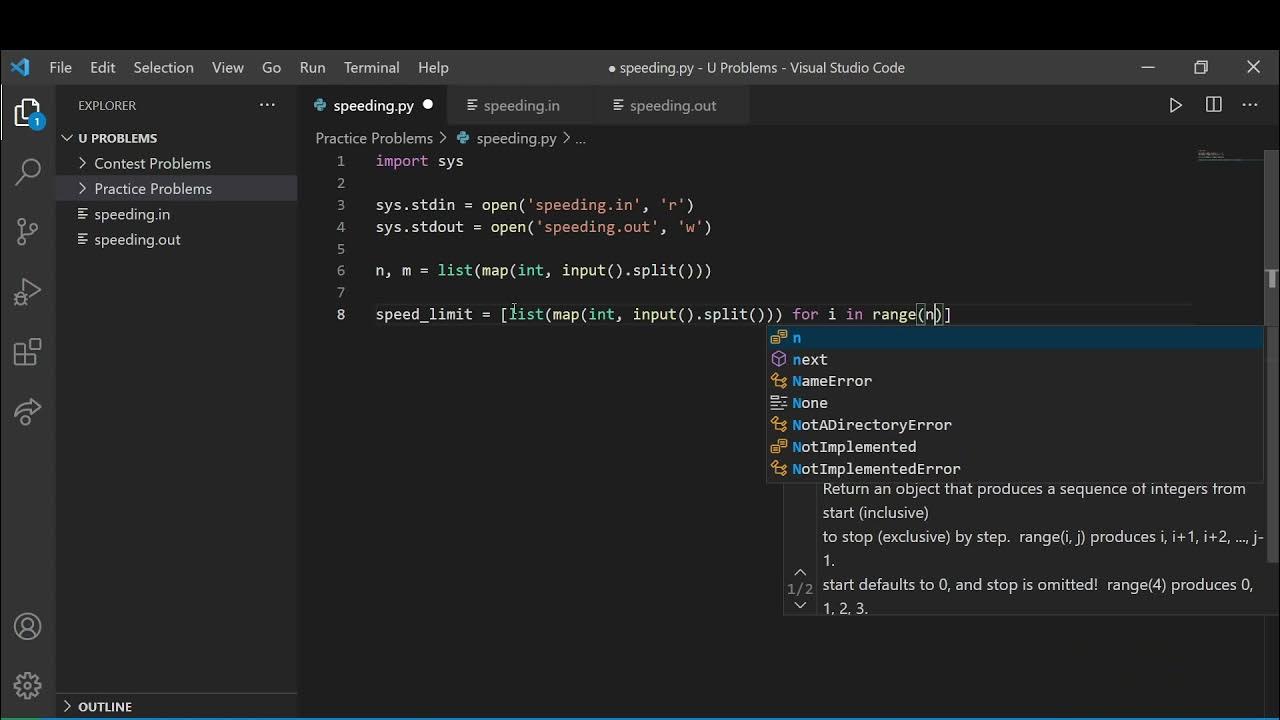Open the Extensions view icon
Viewport: 1280px width, 720px height.
point(28,352)
